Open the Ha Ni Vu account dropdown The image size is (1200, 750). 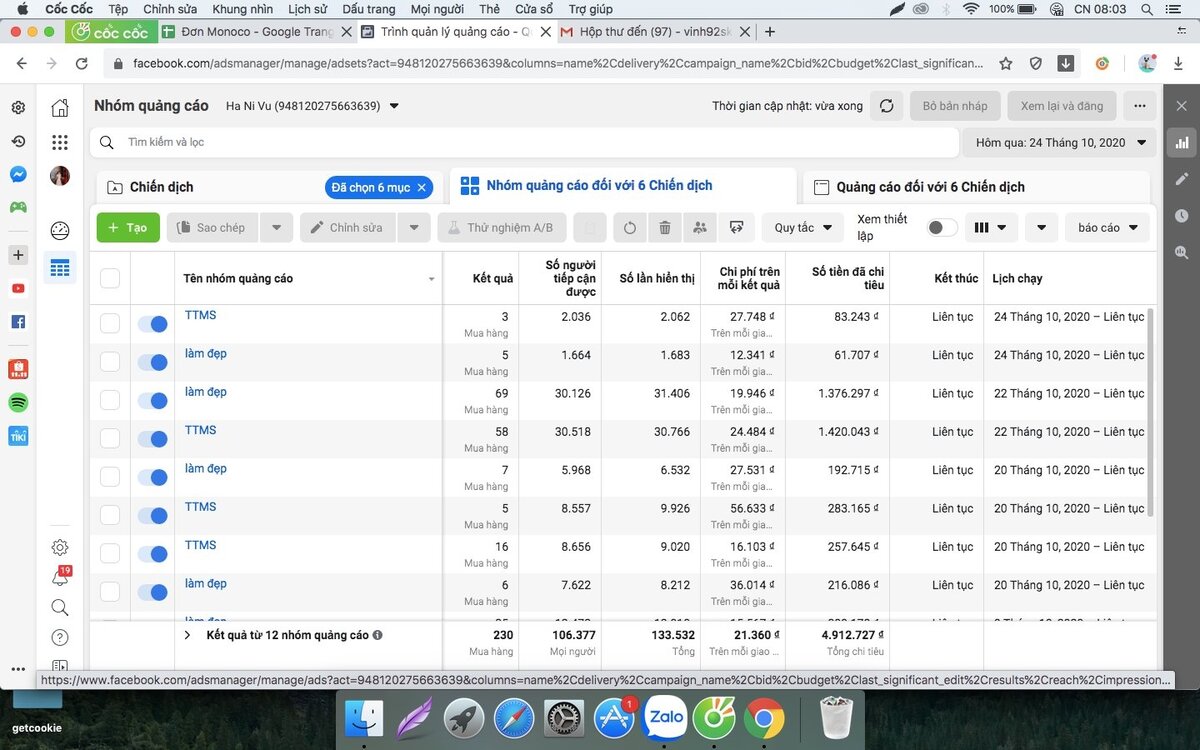312,106
